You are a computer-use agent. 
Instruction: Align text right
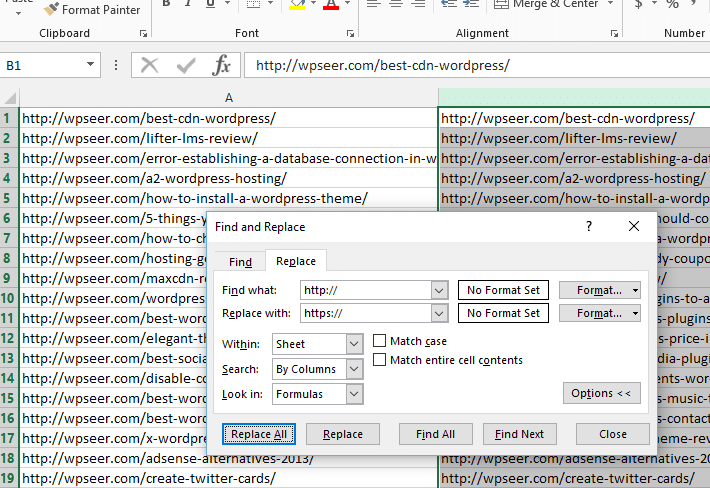click(418, 5)
